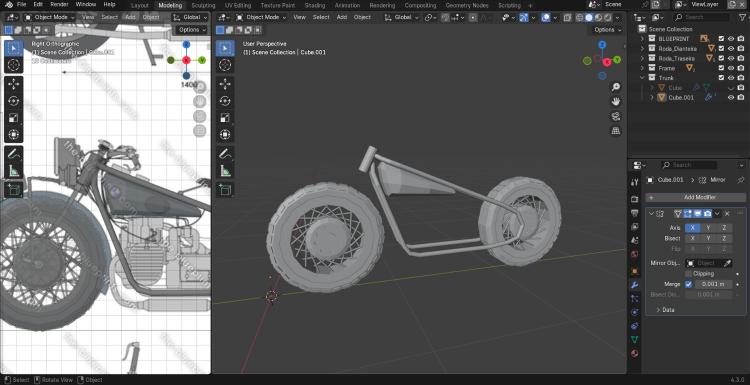750x385 pixels.
Task: Pick the Measure tool in main viewport
Action: tap(225, 170)
